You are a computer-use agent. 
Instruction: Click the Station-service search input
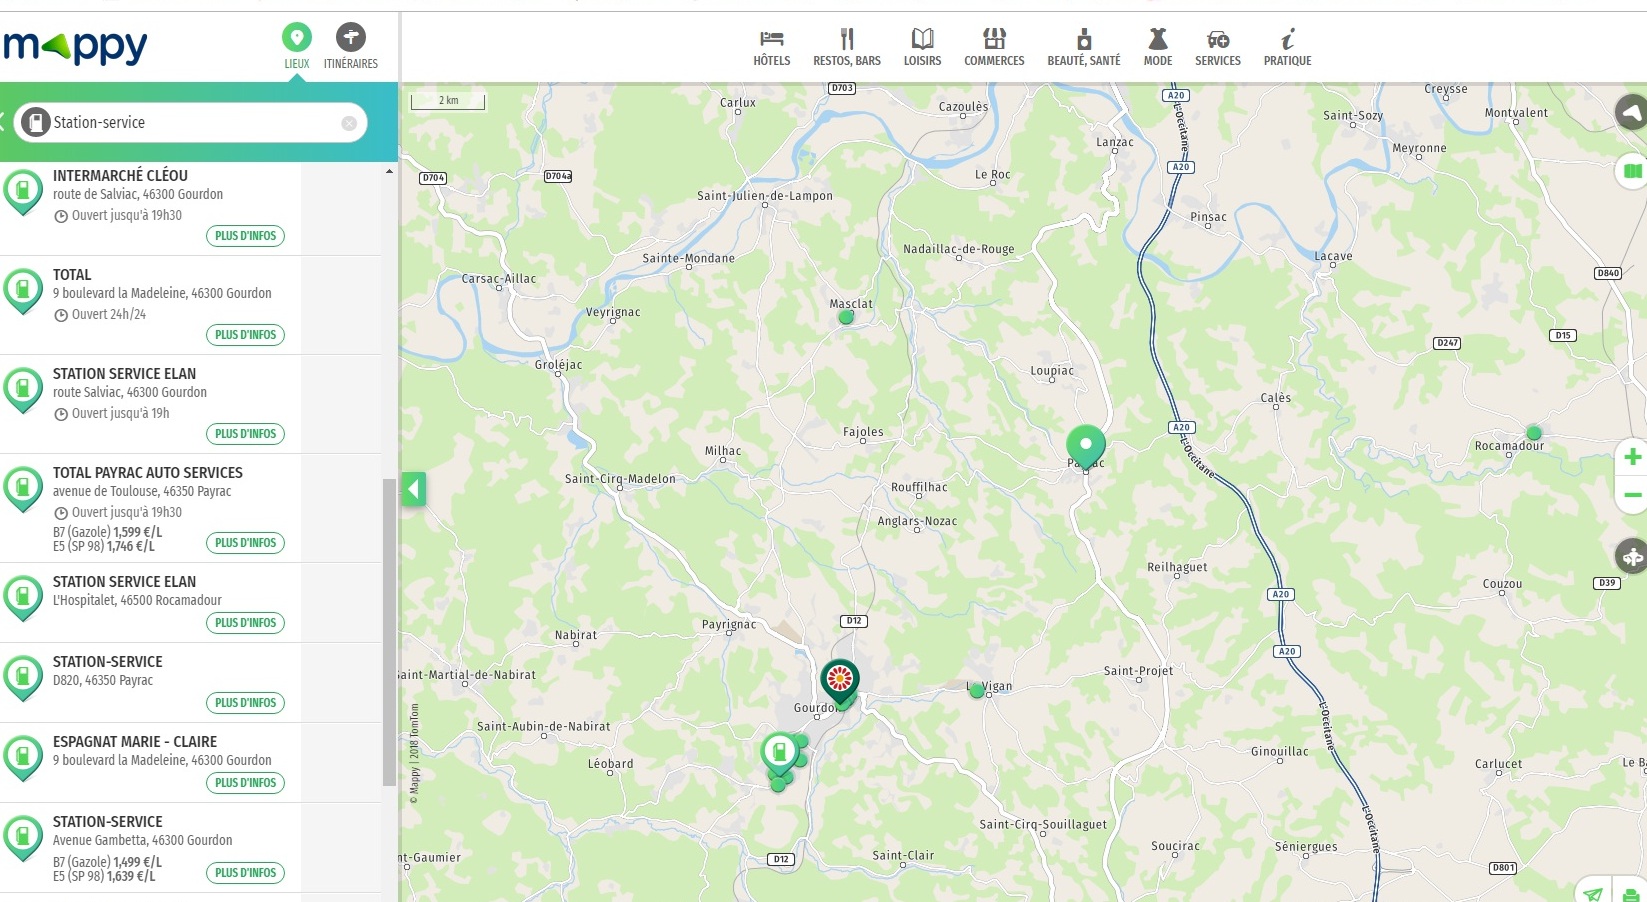pyautogui.click(x=190, y=123)
